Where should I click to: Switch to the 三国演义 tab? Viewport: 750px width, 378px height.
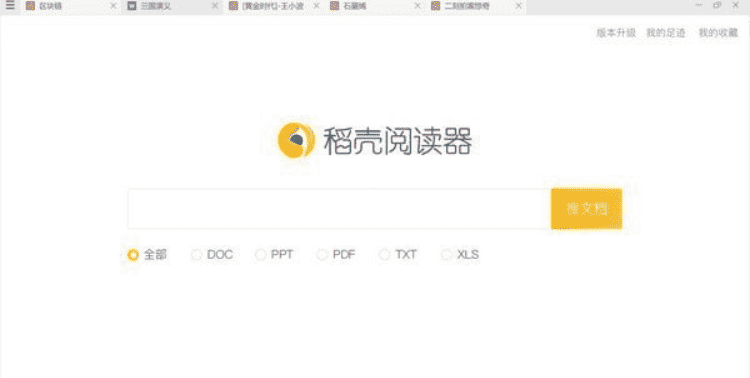(172, 6)
